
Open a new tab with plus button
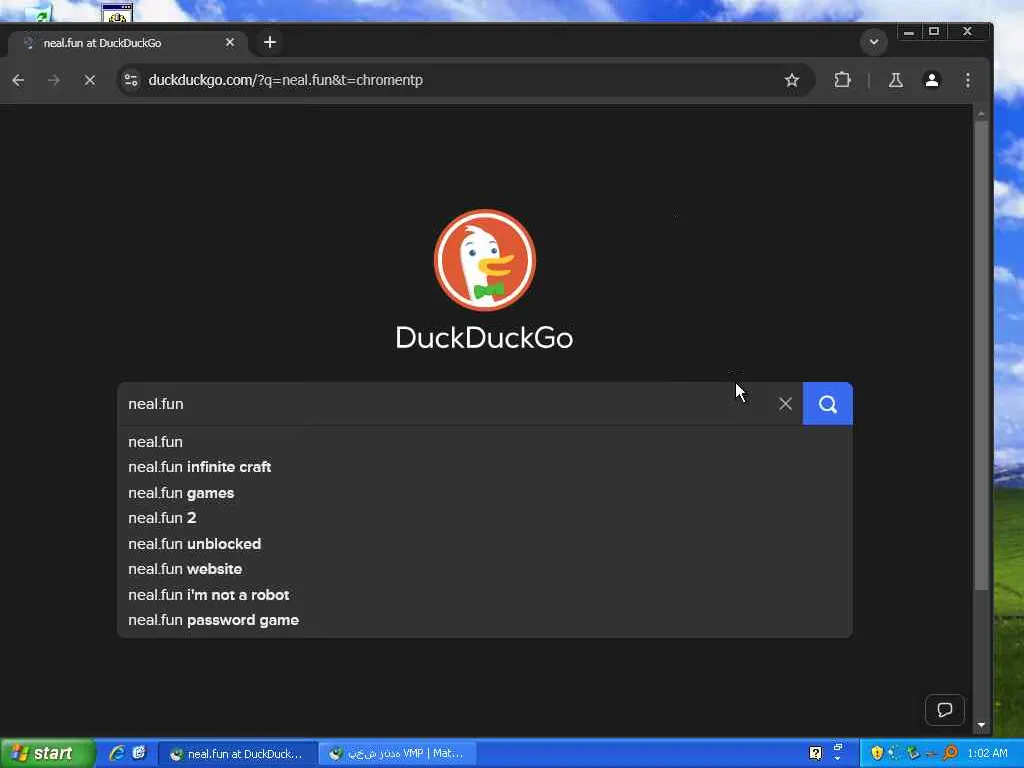(x=270, y=42)
